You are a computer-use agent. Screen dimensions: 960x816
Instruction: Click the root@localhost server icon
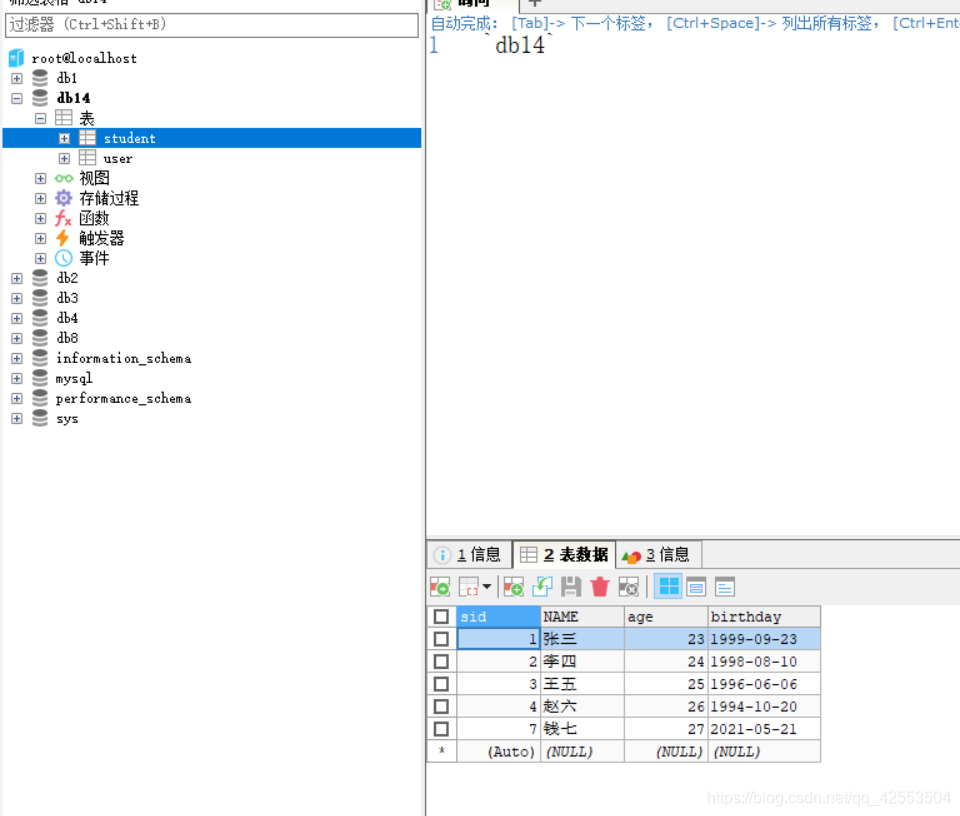(17, 58)
